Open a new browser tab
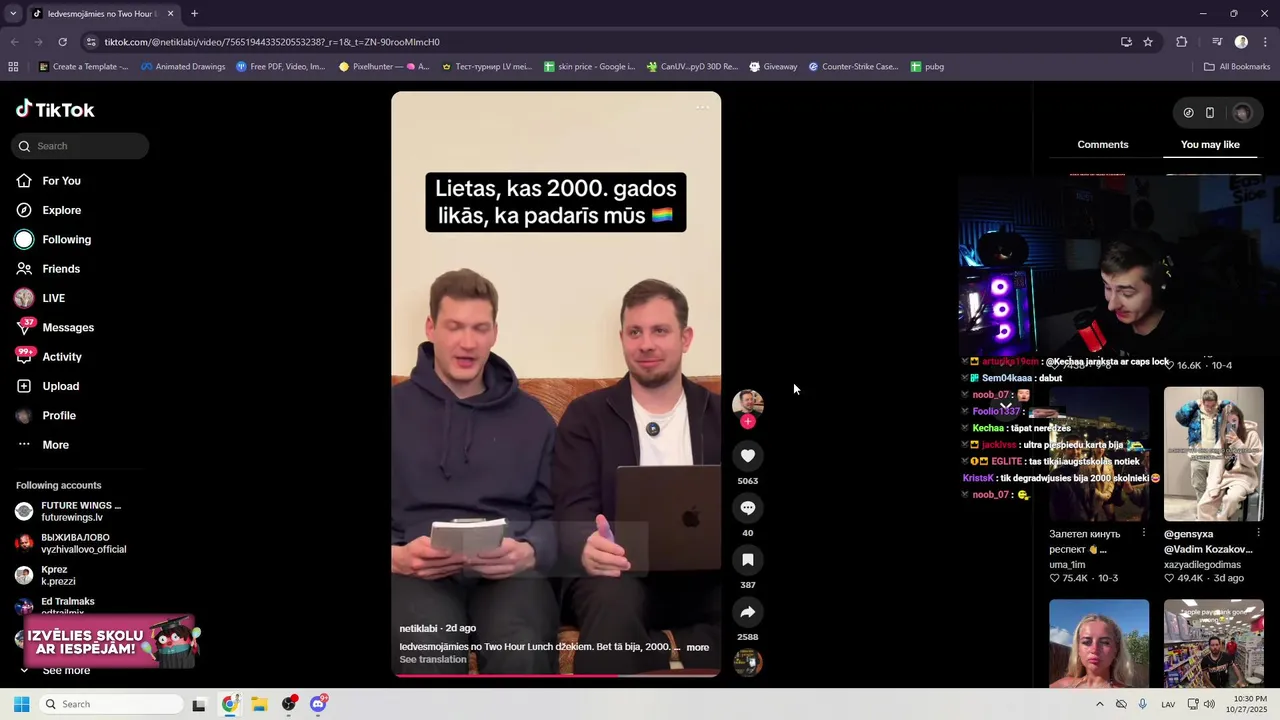This screenshot has width=1280, height=720. (x=194, y=14)
